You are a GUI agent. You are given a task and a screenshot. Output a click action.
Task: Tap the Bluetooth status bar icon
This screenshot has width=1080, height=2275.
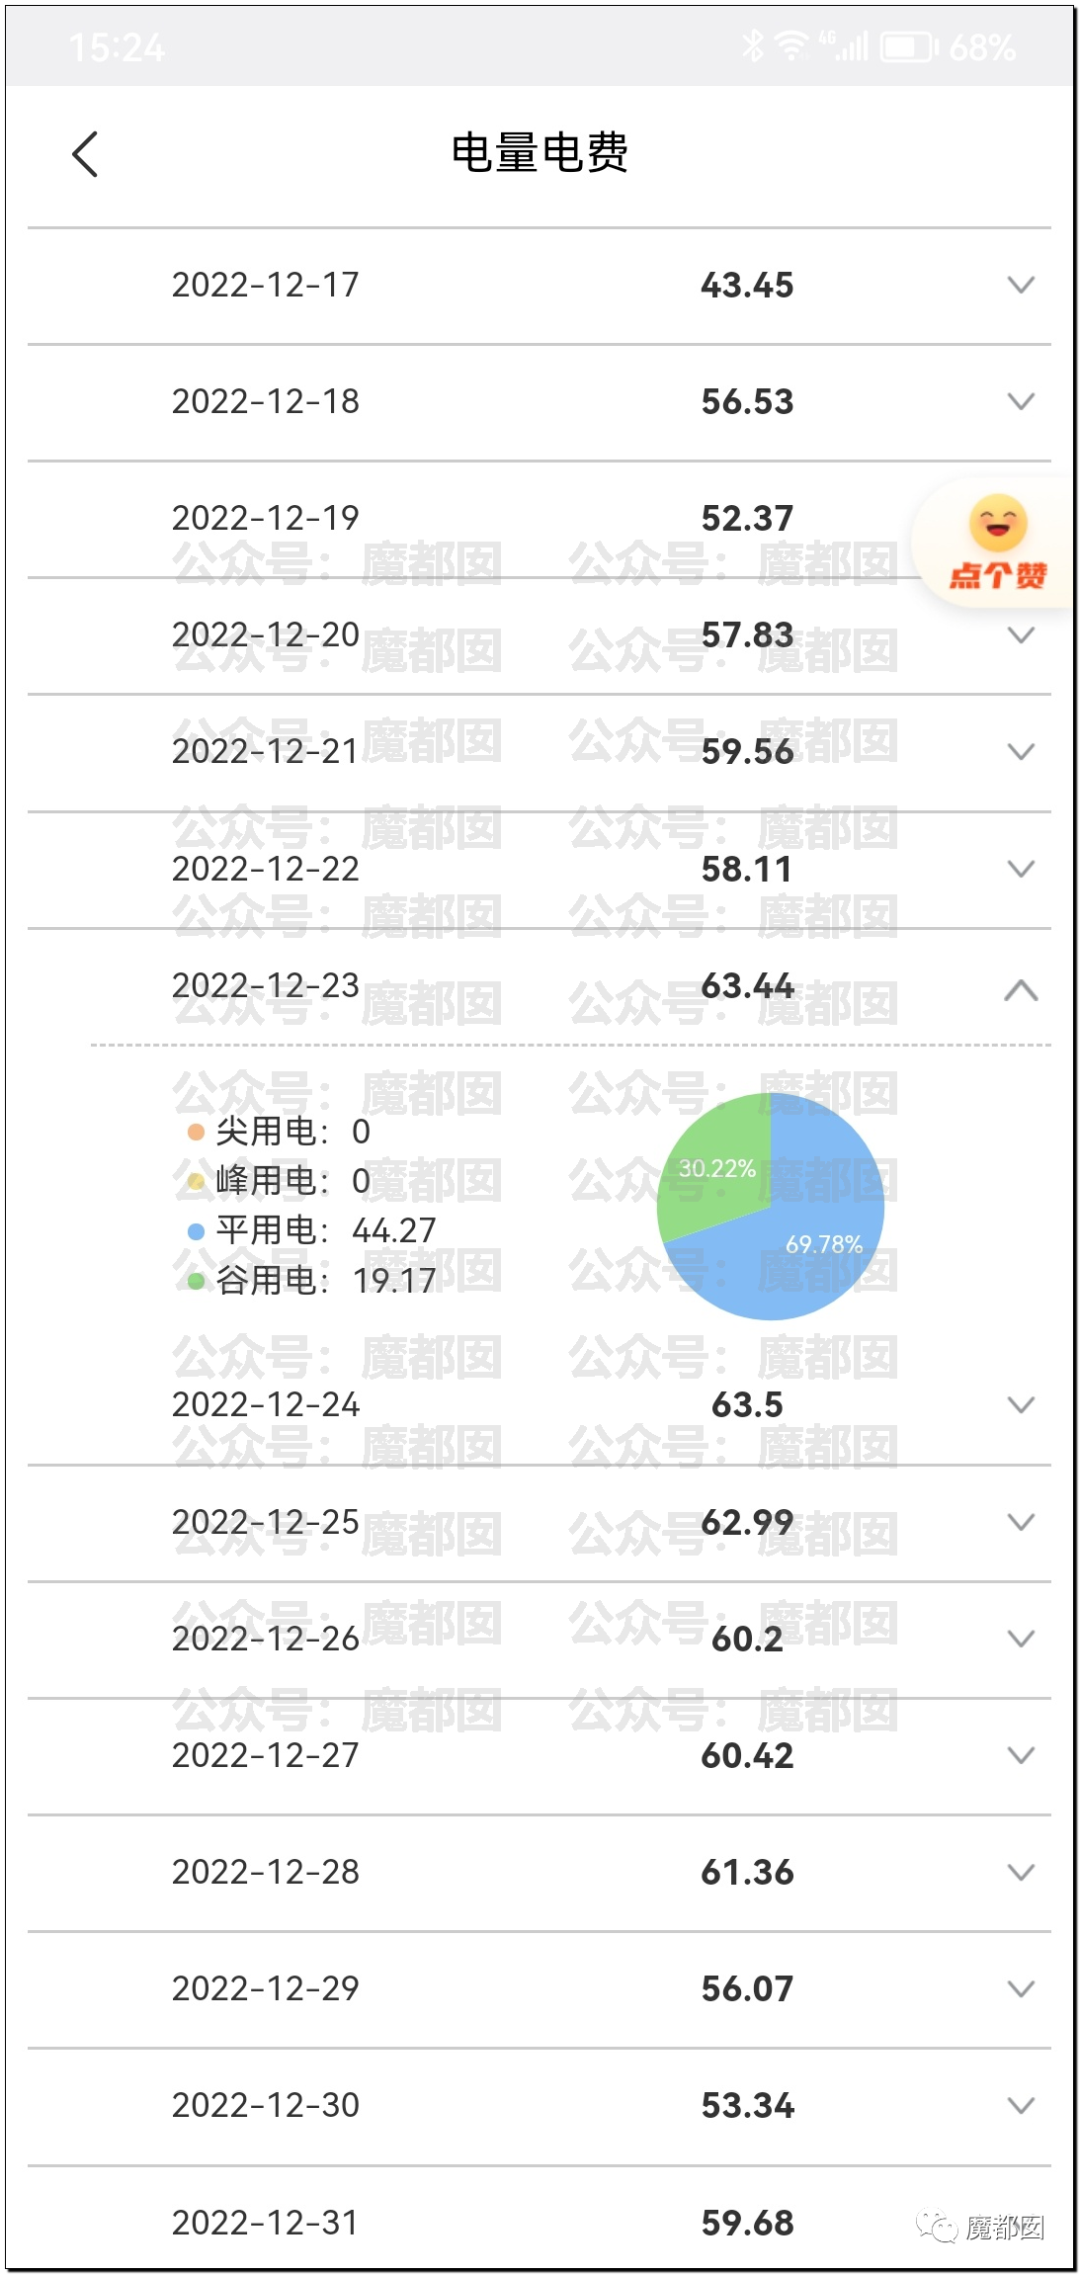[x=753, y=45]
